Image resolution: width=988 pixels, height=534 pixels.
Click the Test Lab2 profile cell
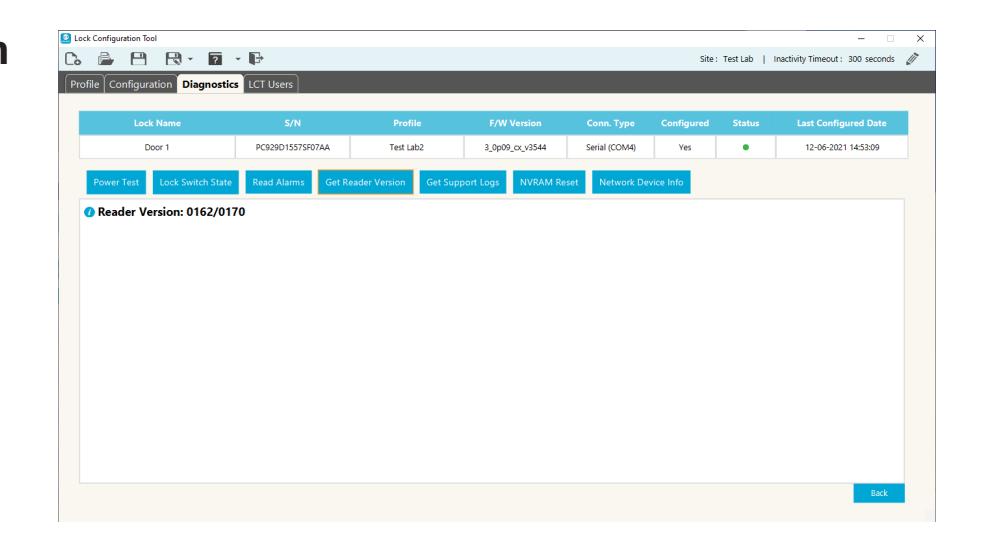coord(406,148)
